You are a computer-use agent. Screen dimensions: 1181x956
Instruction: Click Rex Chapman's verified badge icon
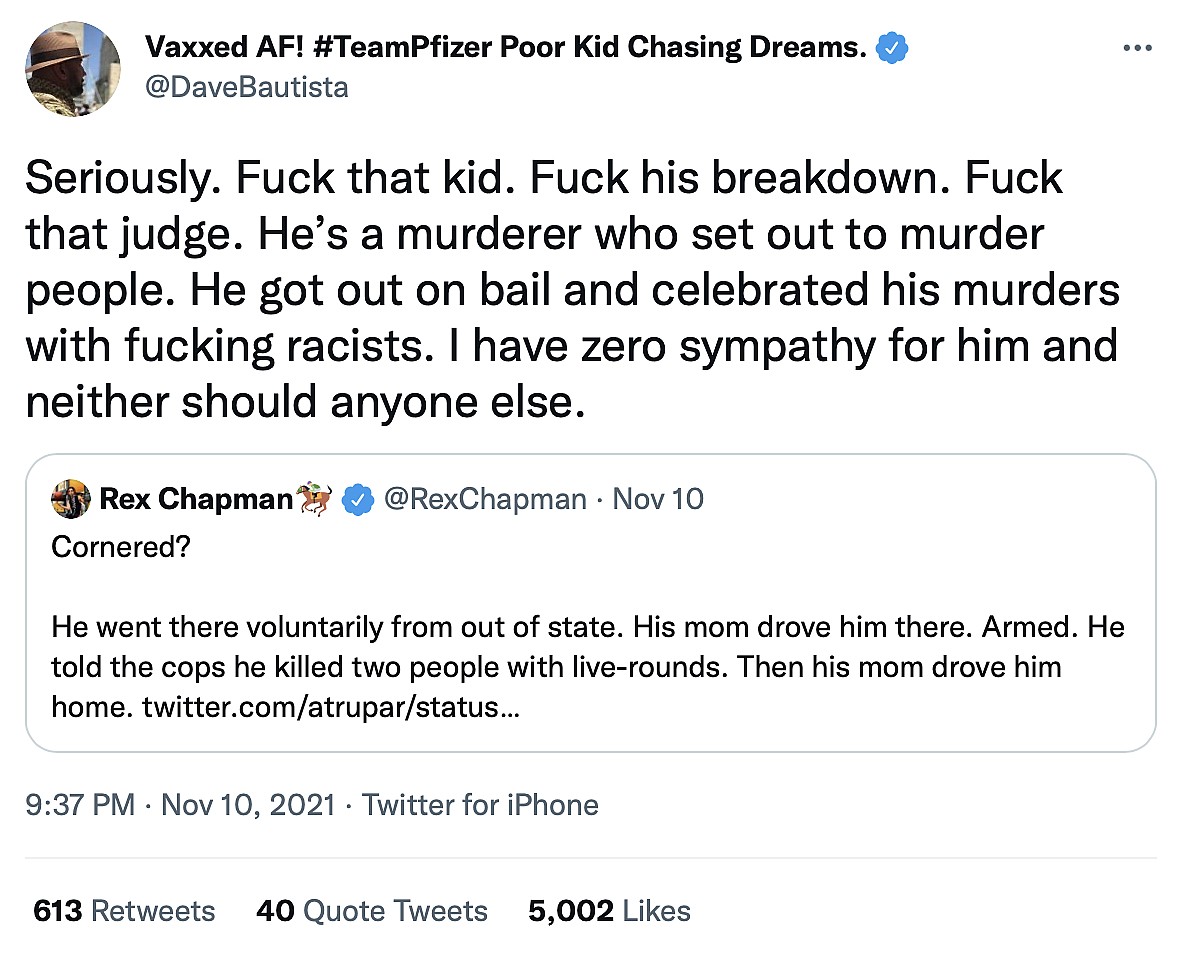tap(358, 499)
